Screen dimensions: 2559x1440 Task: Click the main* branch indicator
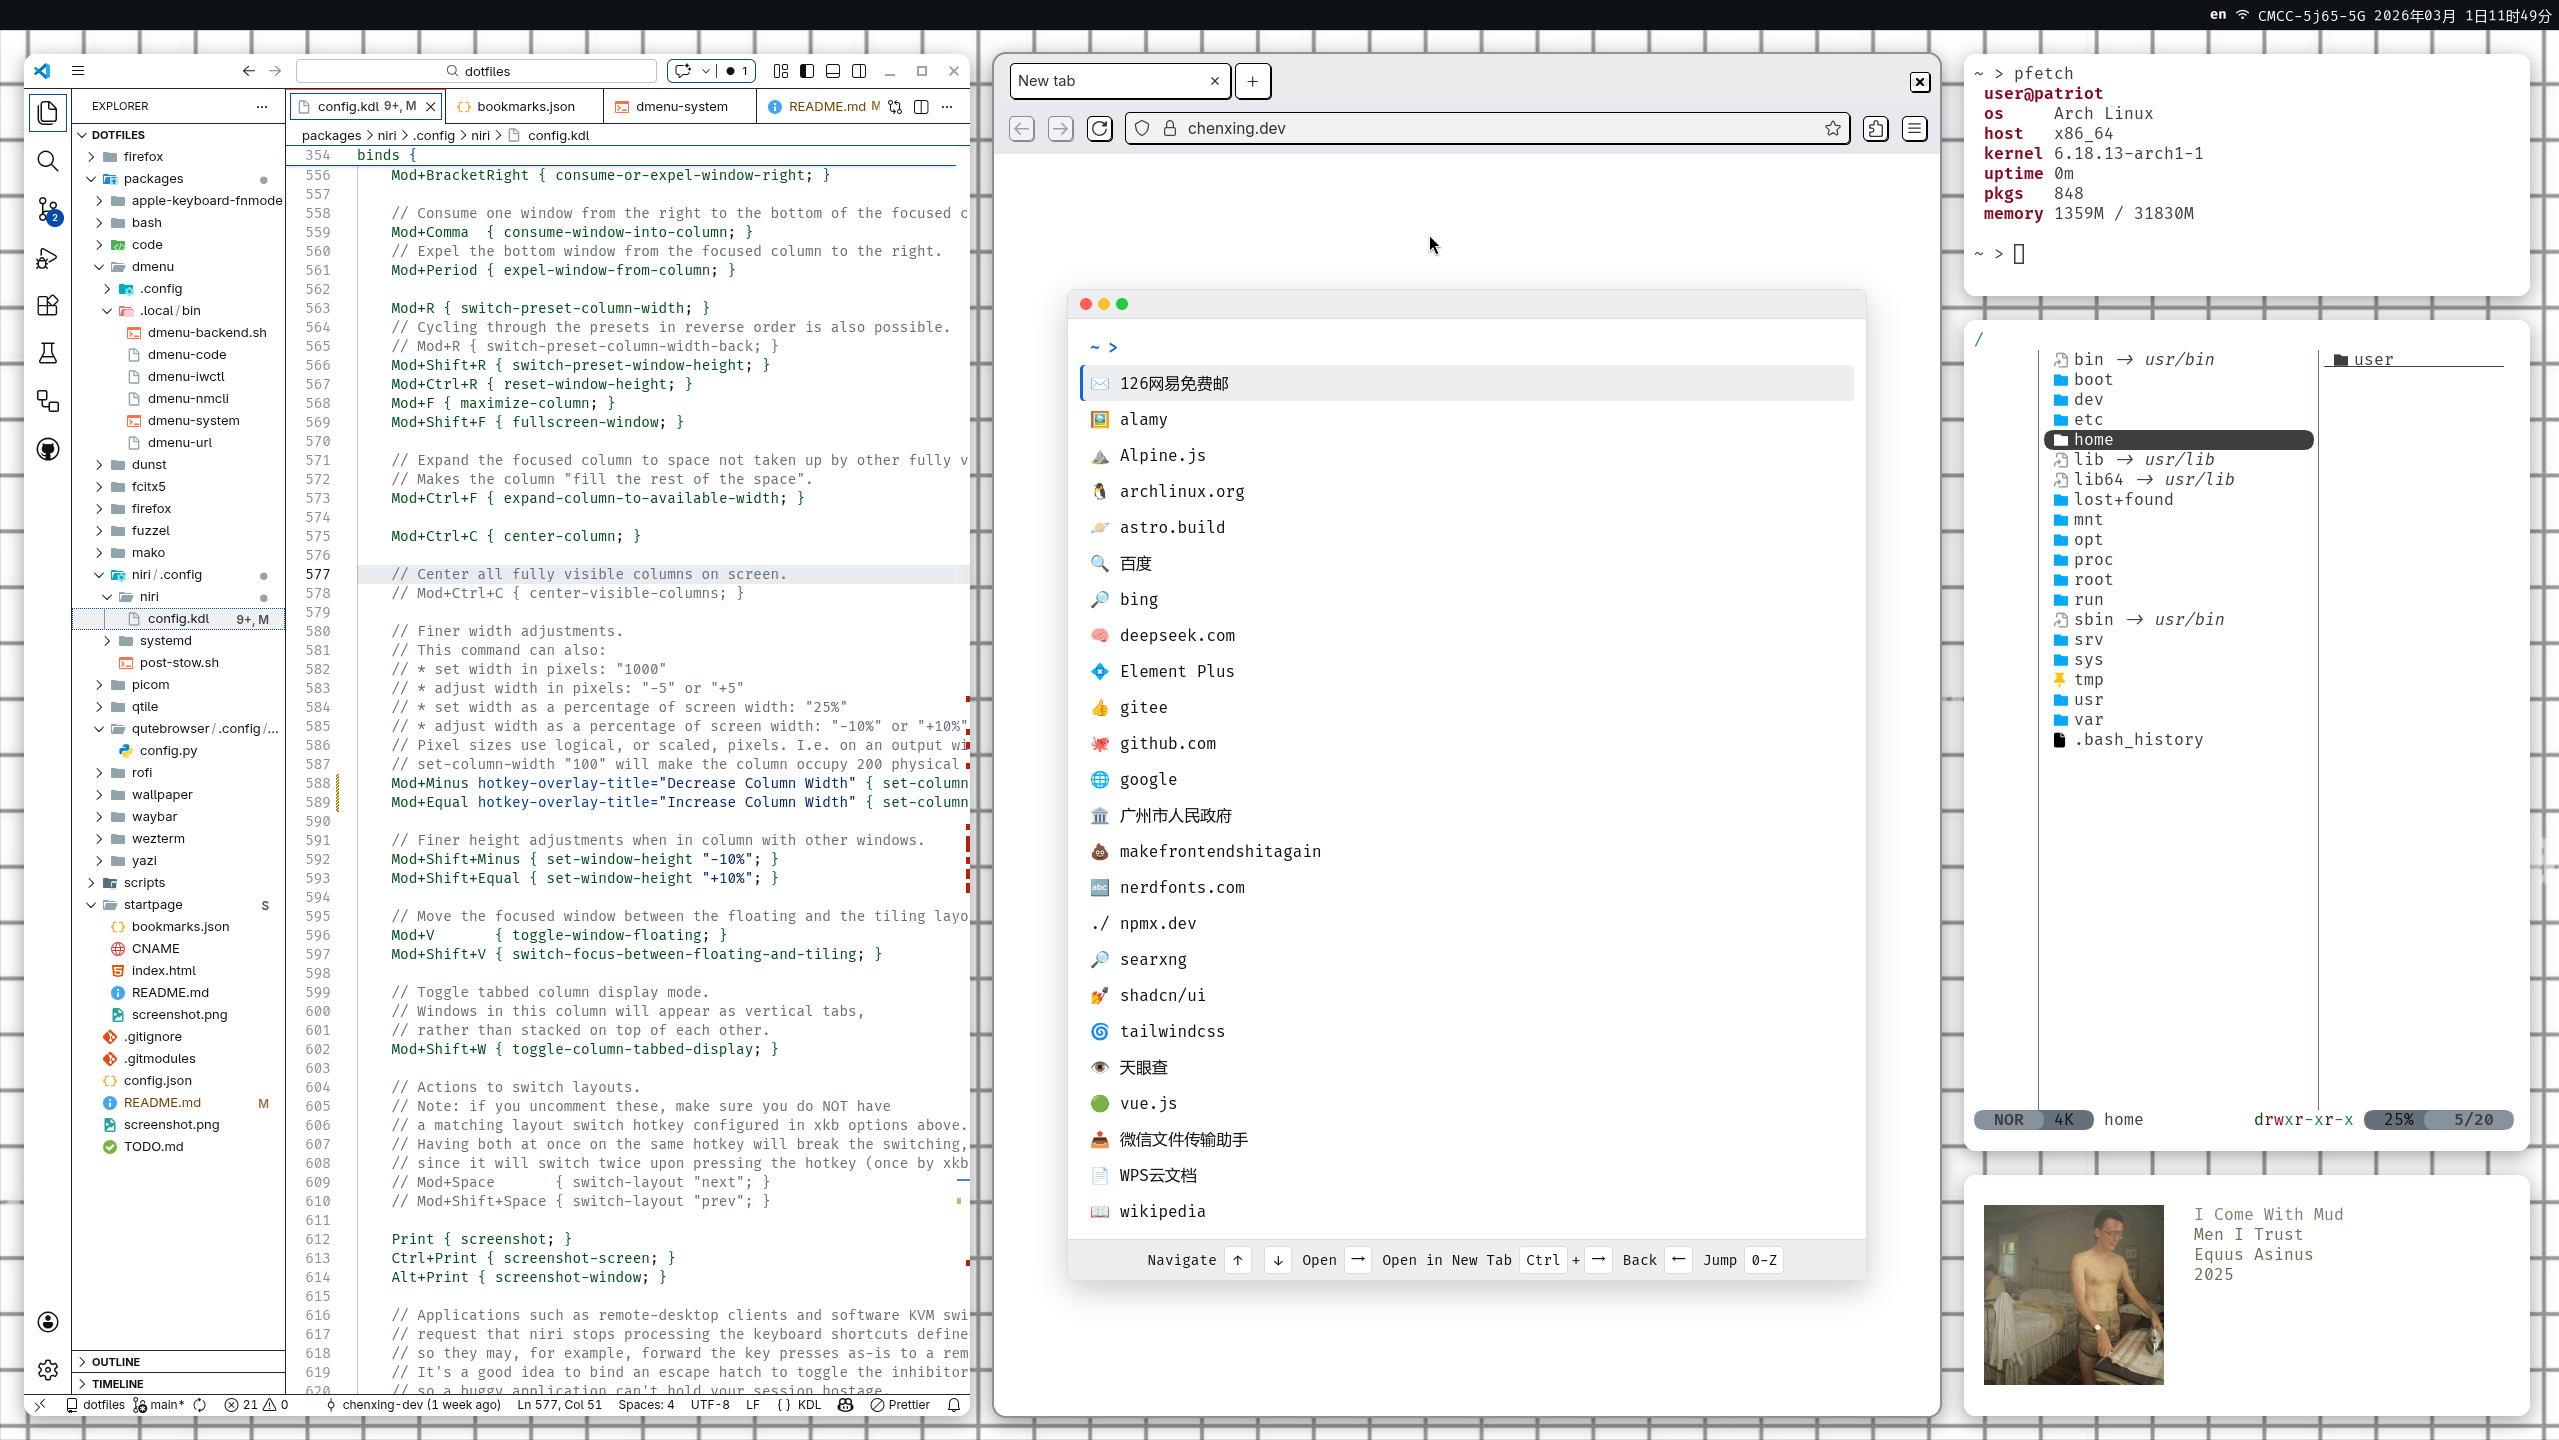(x=158, y=1404)
